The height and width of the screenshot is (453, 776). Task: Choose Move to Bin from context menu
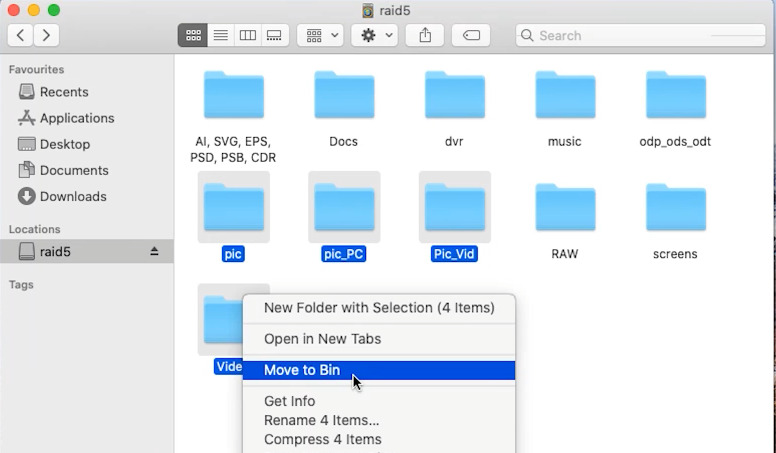379,370
